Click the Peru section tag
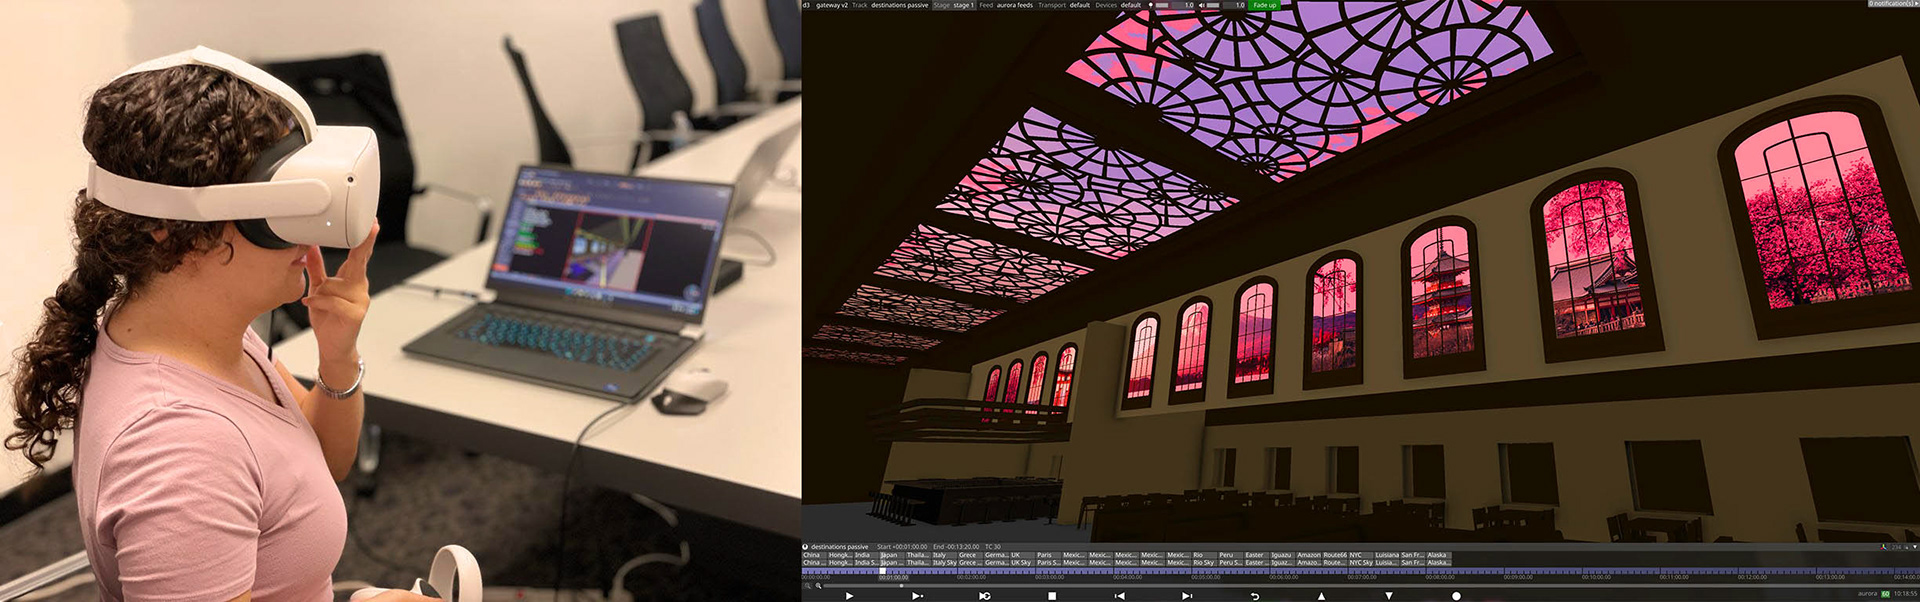The width and height of the screenshot is (1920, 602). (1230, 555)
